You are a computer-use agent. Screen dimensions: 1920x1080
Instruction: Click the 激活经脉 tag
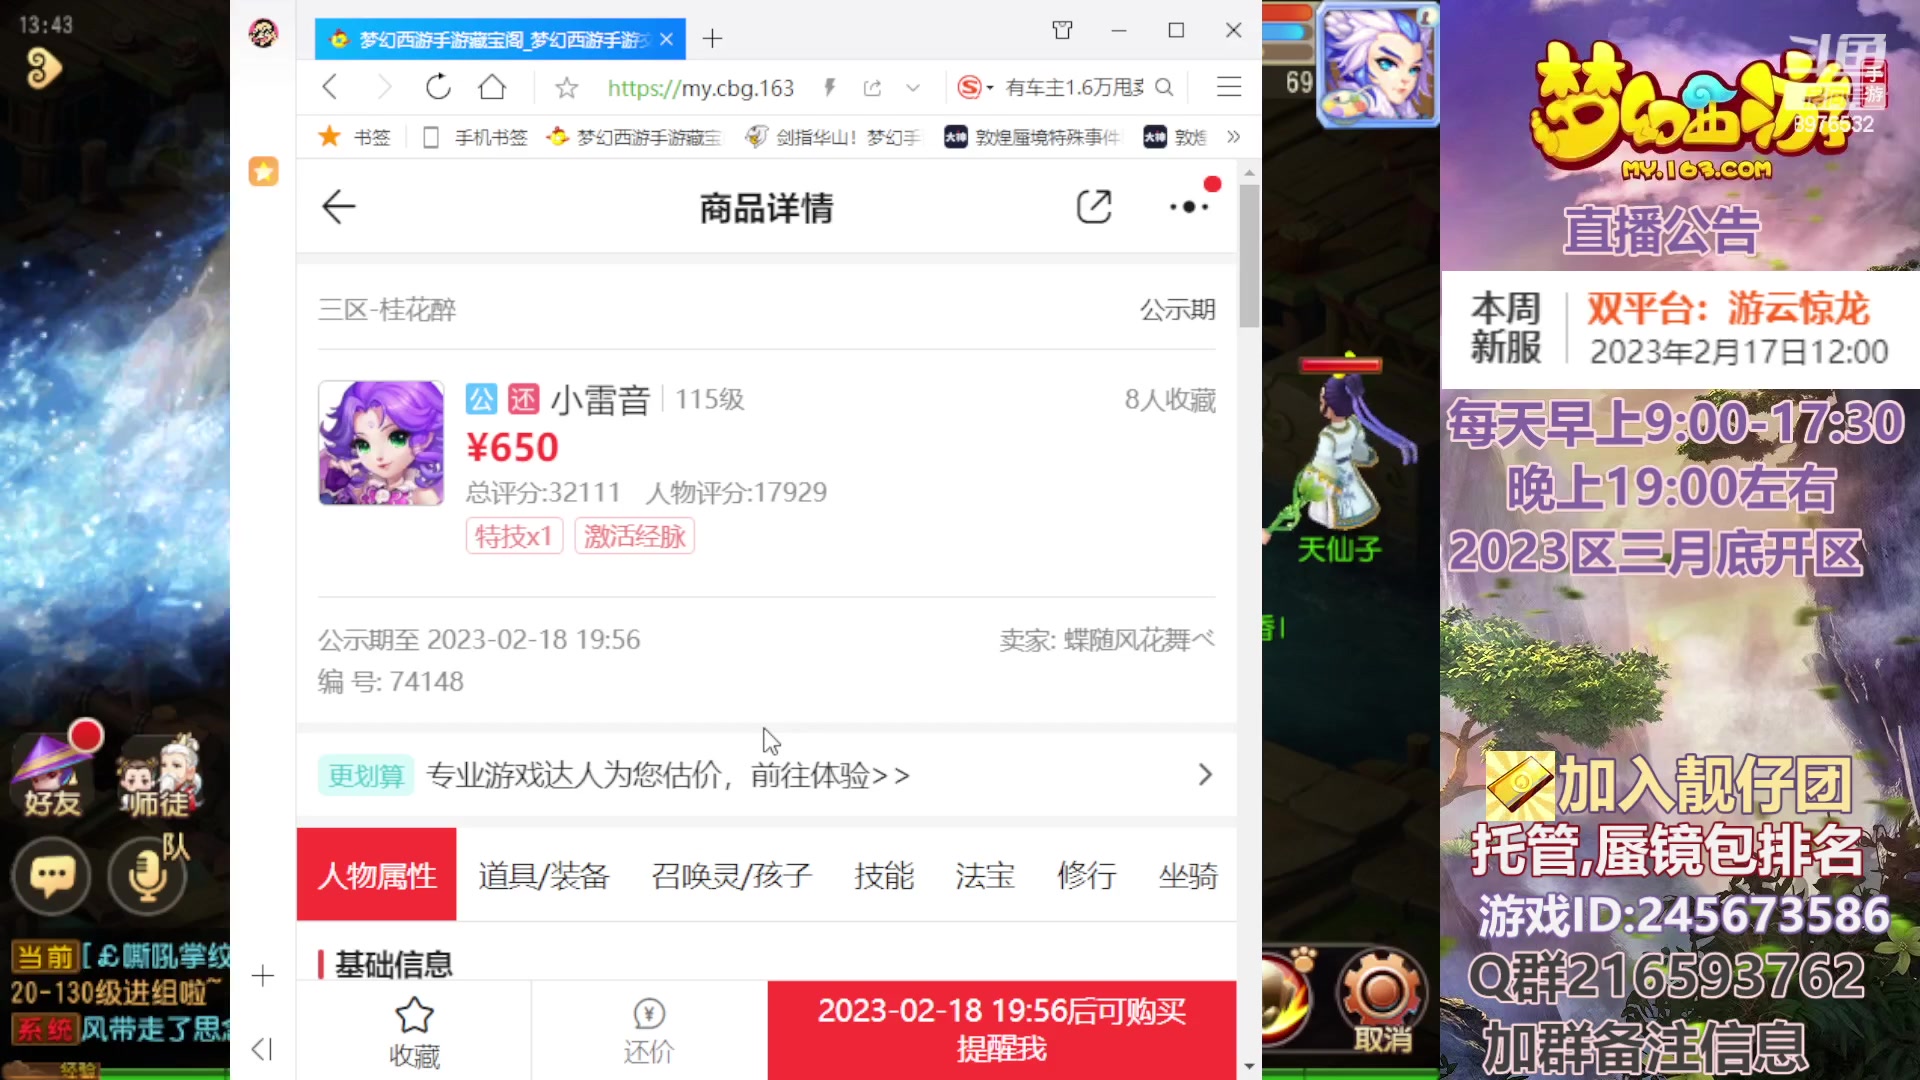634,537
